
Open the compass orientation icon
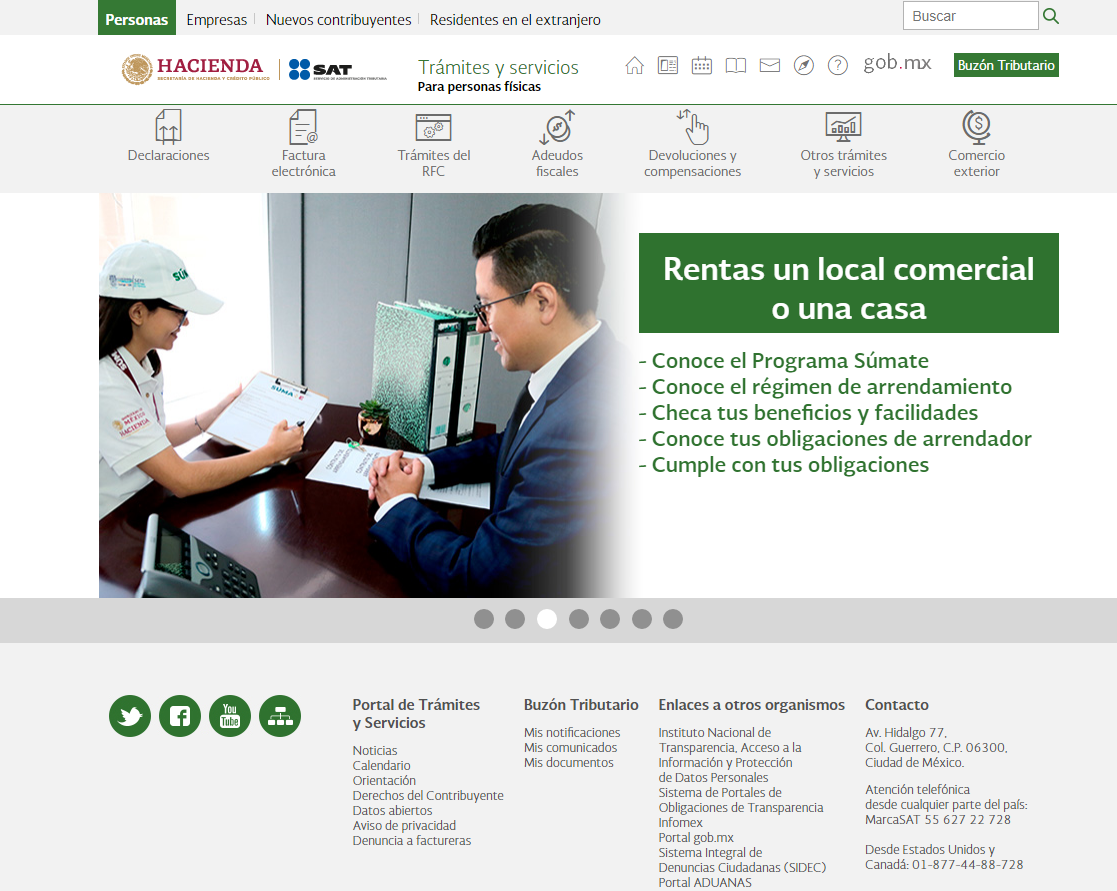(804, 66)
